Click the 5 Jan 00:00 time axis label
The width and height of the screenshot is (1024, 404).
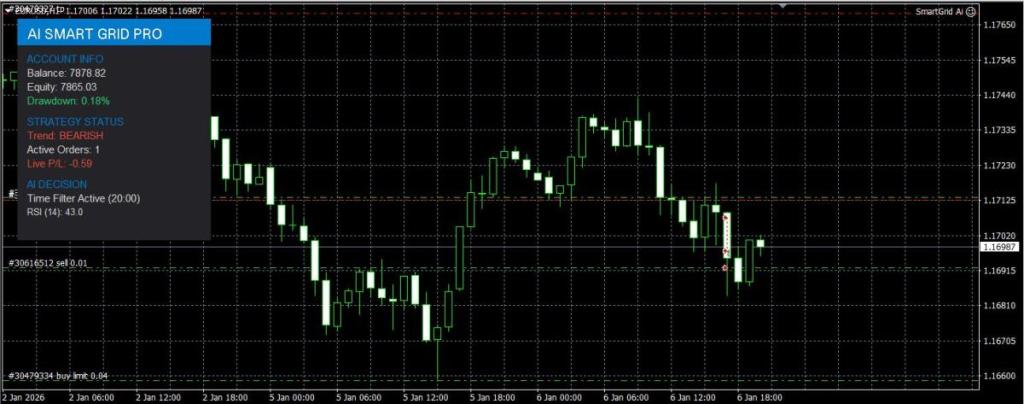click(x=293, y=397)
